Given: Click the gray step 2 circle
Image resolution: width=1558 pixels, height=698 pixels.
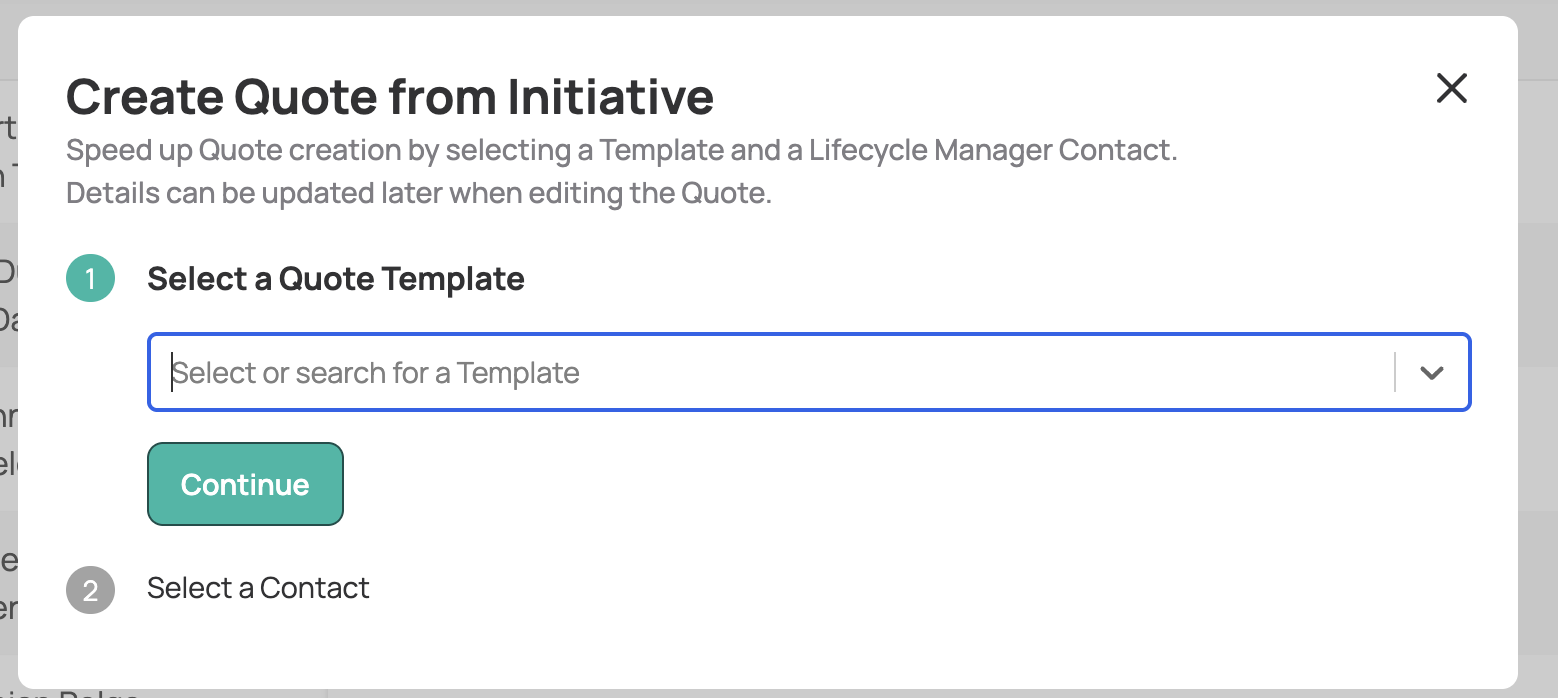Looking at the screenshot, I should [91, 590].
